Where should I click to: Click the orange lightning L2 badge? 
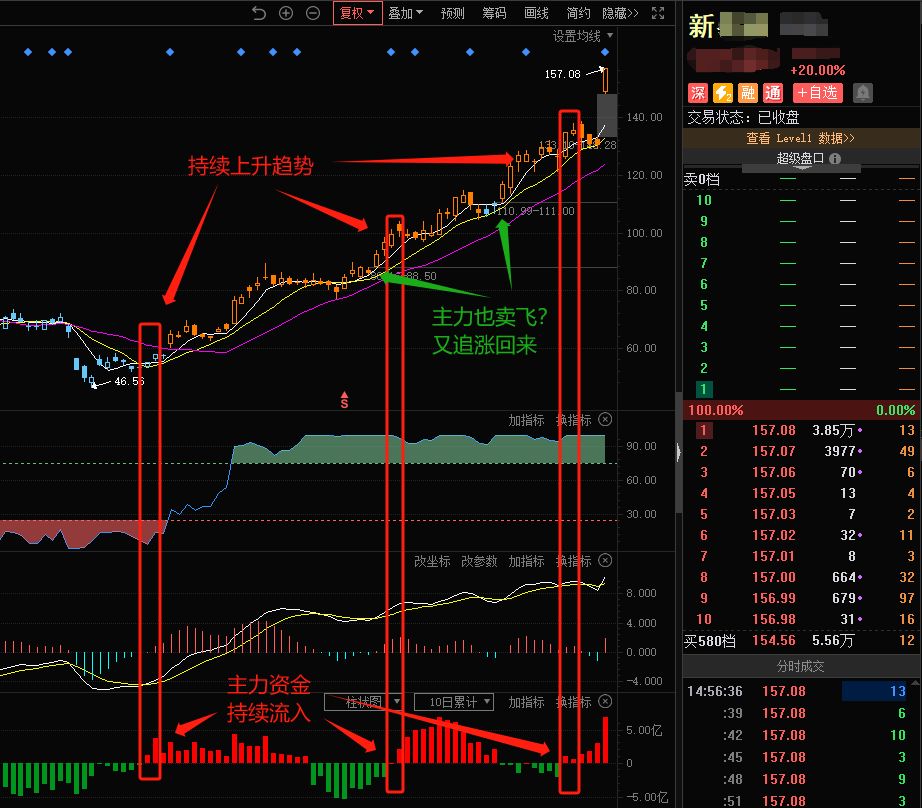[x=723, y=93]
